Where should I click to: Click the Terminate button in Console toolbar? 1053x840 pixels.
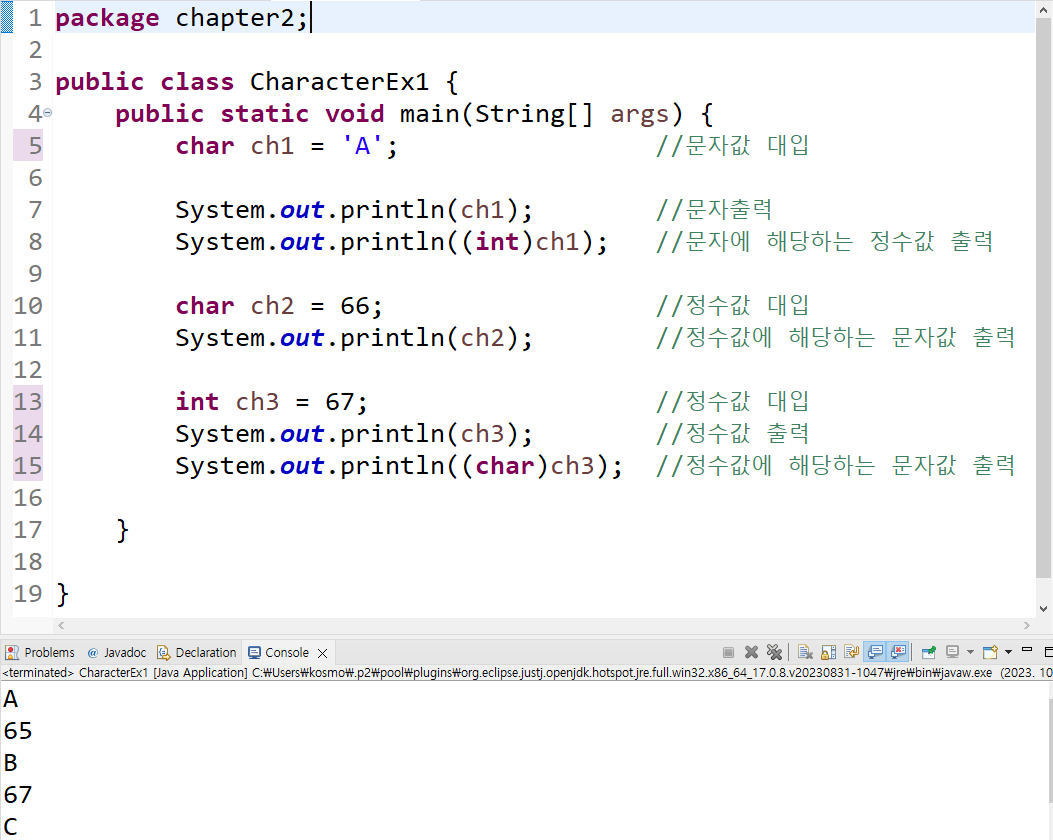[728, 652]
